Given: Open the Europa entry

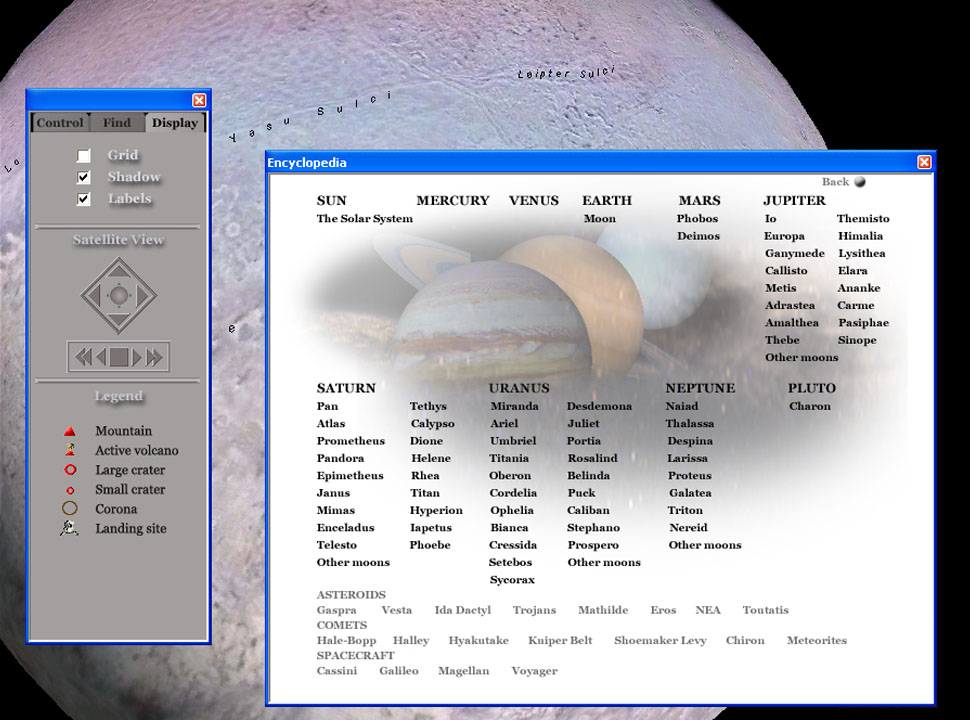Looking at the screenshot, I should tap(784, 236).
